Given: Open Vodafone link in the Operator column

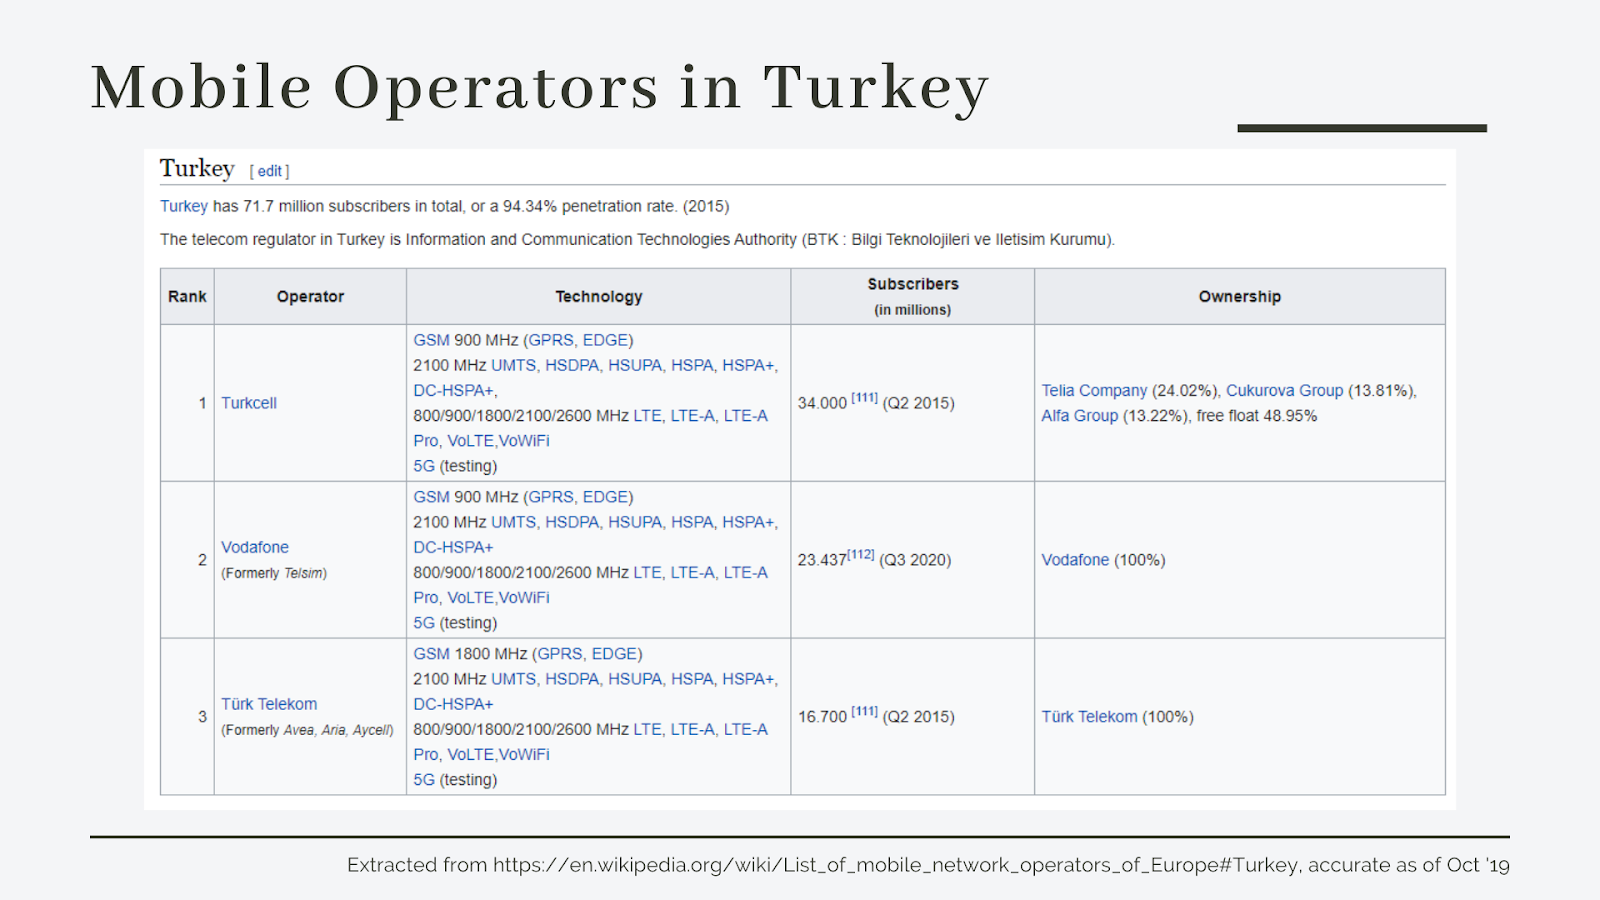Looking at the screenshot, I should (255, 547).
